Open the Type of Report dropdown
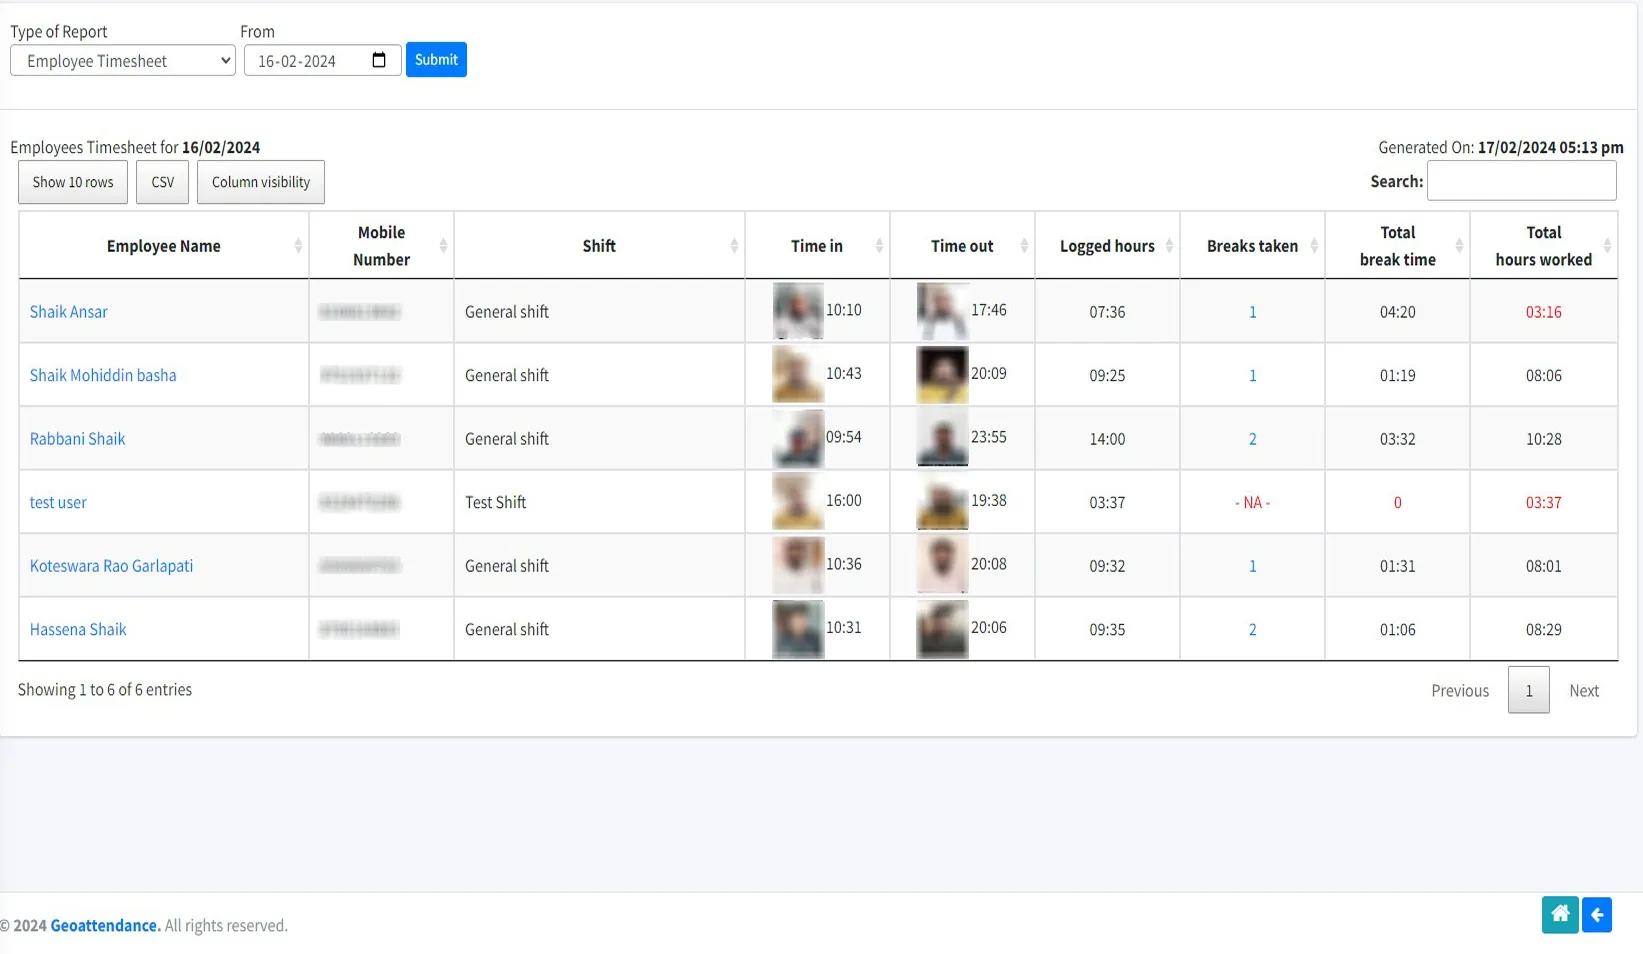Viewport: 1643px width, 954px height. pyautogui.click(x=122, y=60)
